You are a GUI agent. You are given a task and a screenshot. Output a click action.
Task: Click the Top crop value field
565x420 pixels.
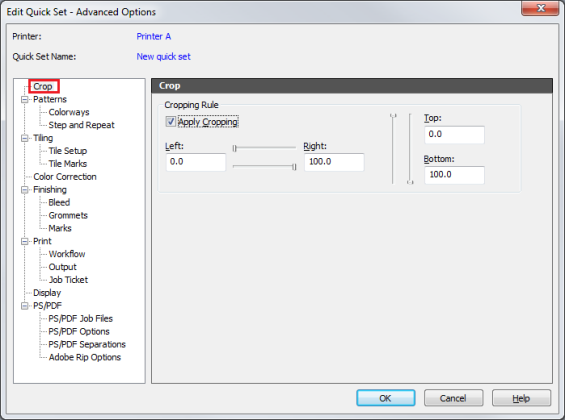[454, 135]
